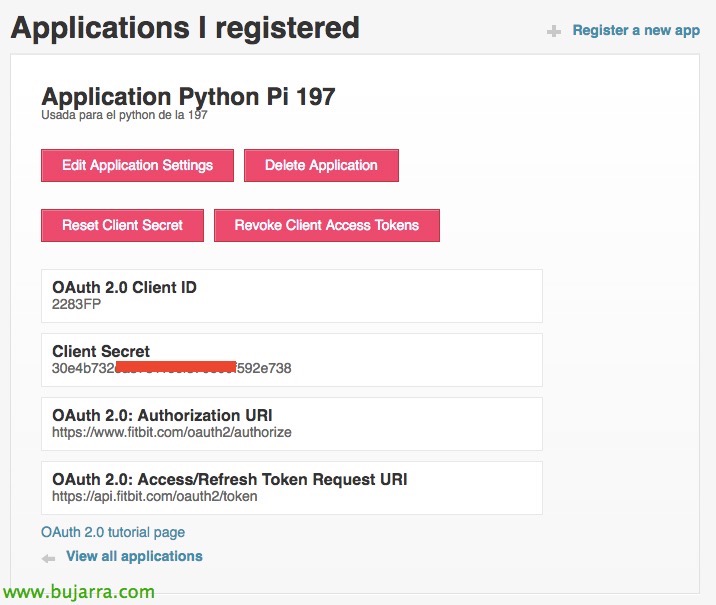The height and width of the screenshot is (605, 716).
Task: Click the Delete Application button
Action: pos(321,165)
